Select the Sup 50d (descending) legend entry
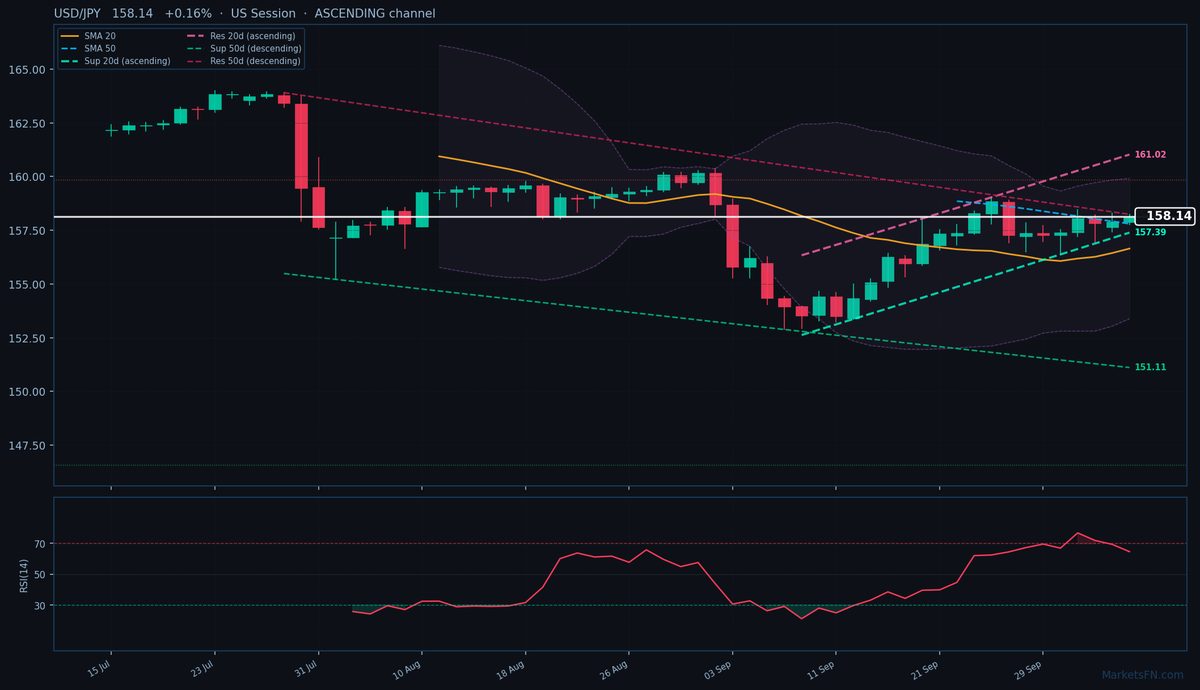 click(x=243, y=48)
